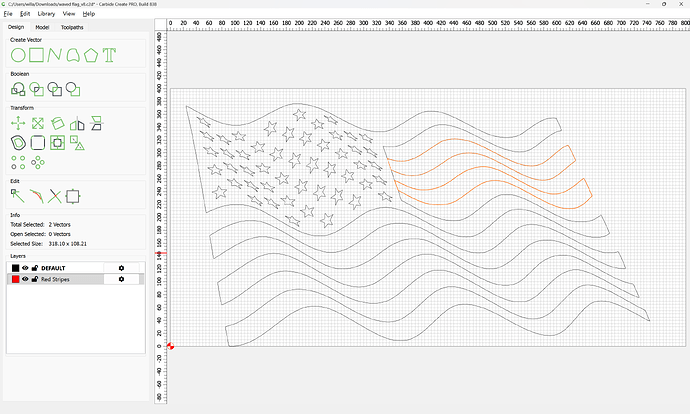Select the Rectangle vector tool
Image resolution: width=690 pixels, height=414 pixels.
37,55
